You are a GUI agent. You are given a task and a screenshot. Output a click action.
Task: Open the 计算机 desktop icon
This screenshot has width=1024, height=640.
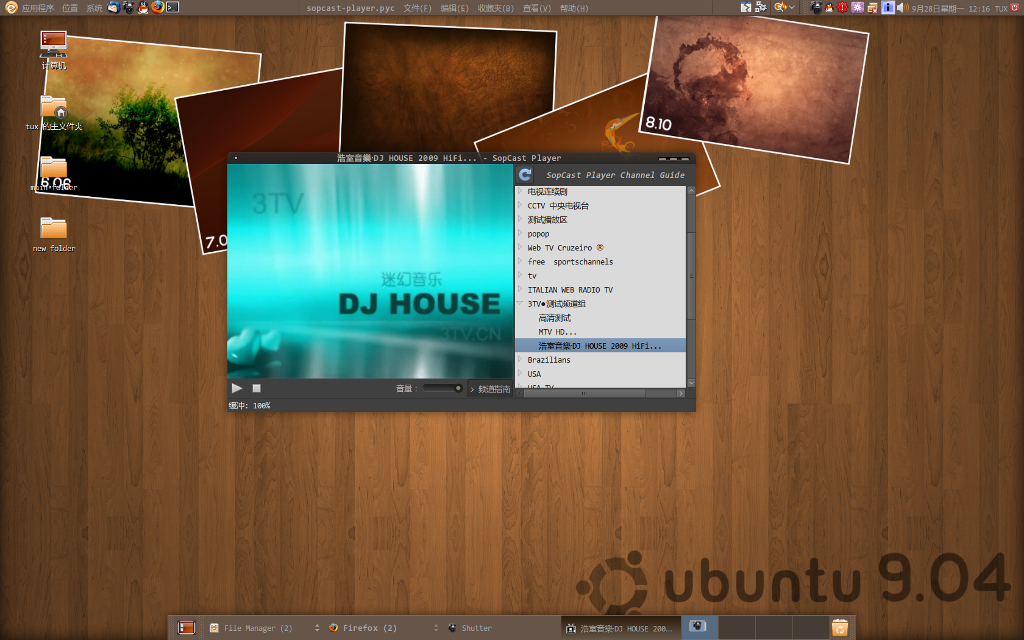click(x=54, y=50)
